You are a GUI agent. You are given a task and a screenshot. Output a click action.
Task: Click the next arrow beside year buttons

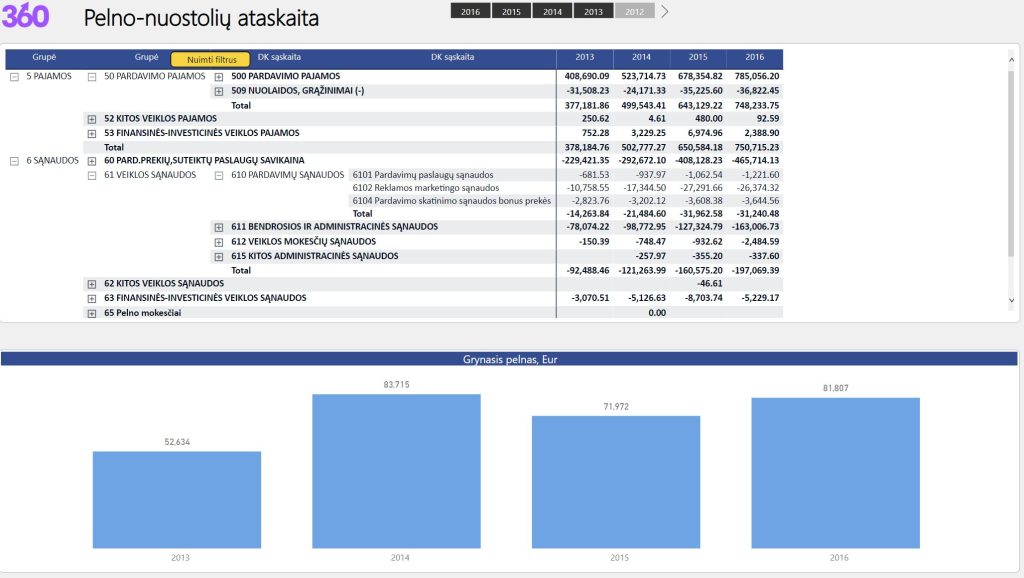click(665, 11)
